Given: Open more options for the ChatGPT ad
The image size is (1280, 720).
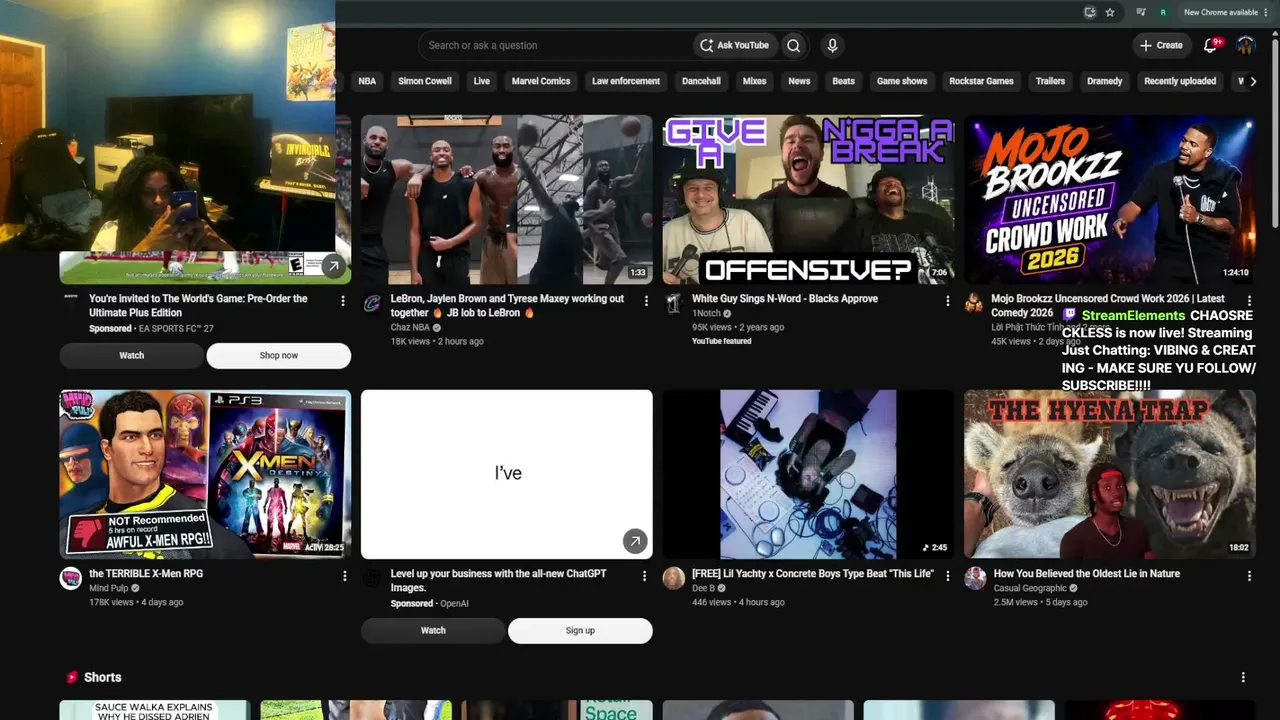Looking at the screenshot, I should 645,576.
